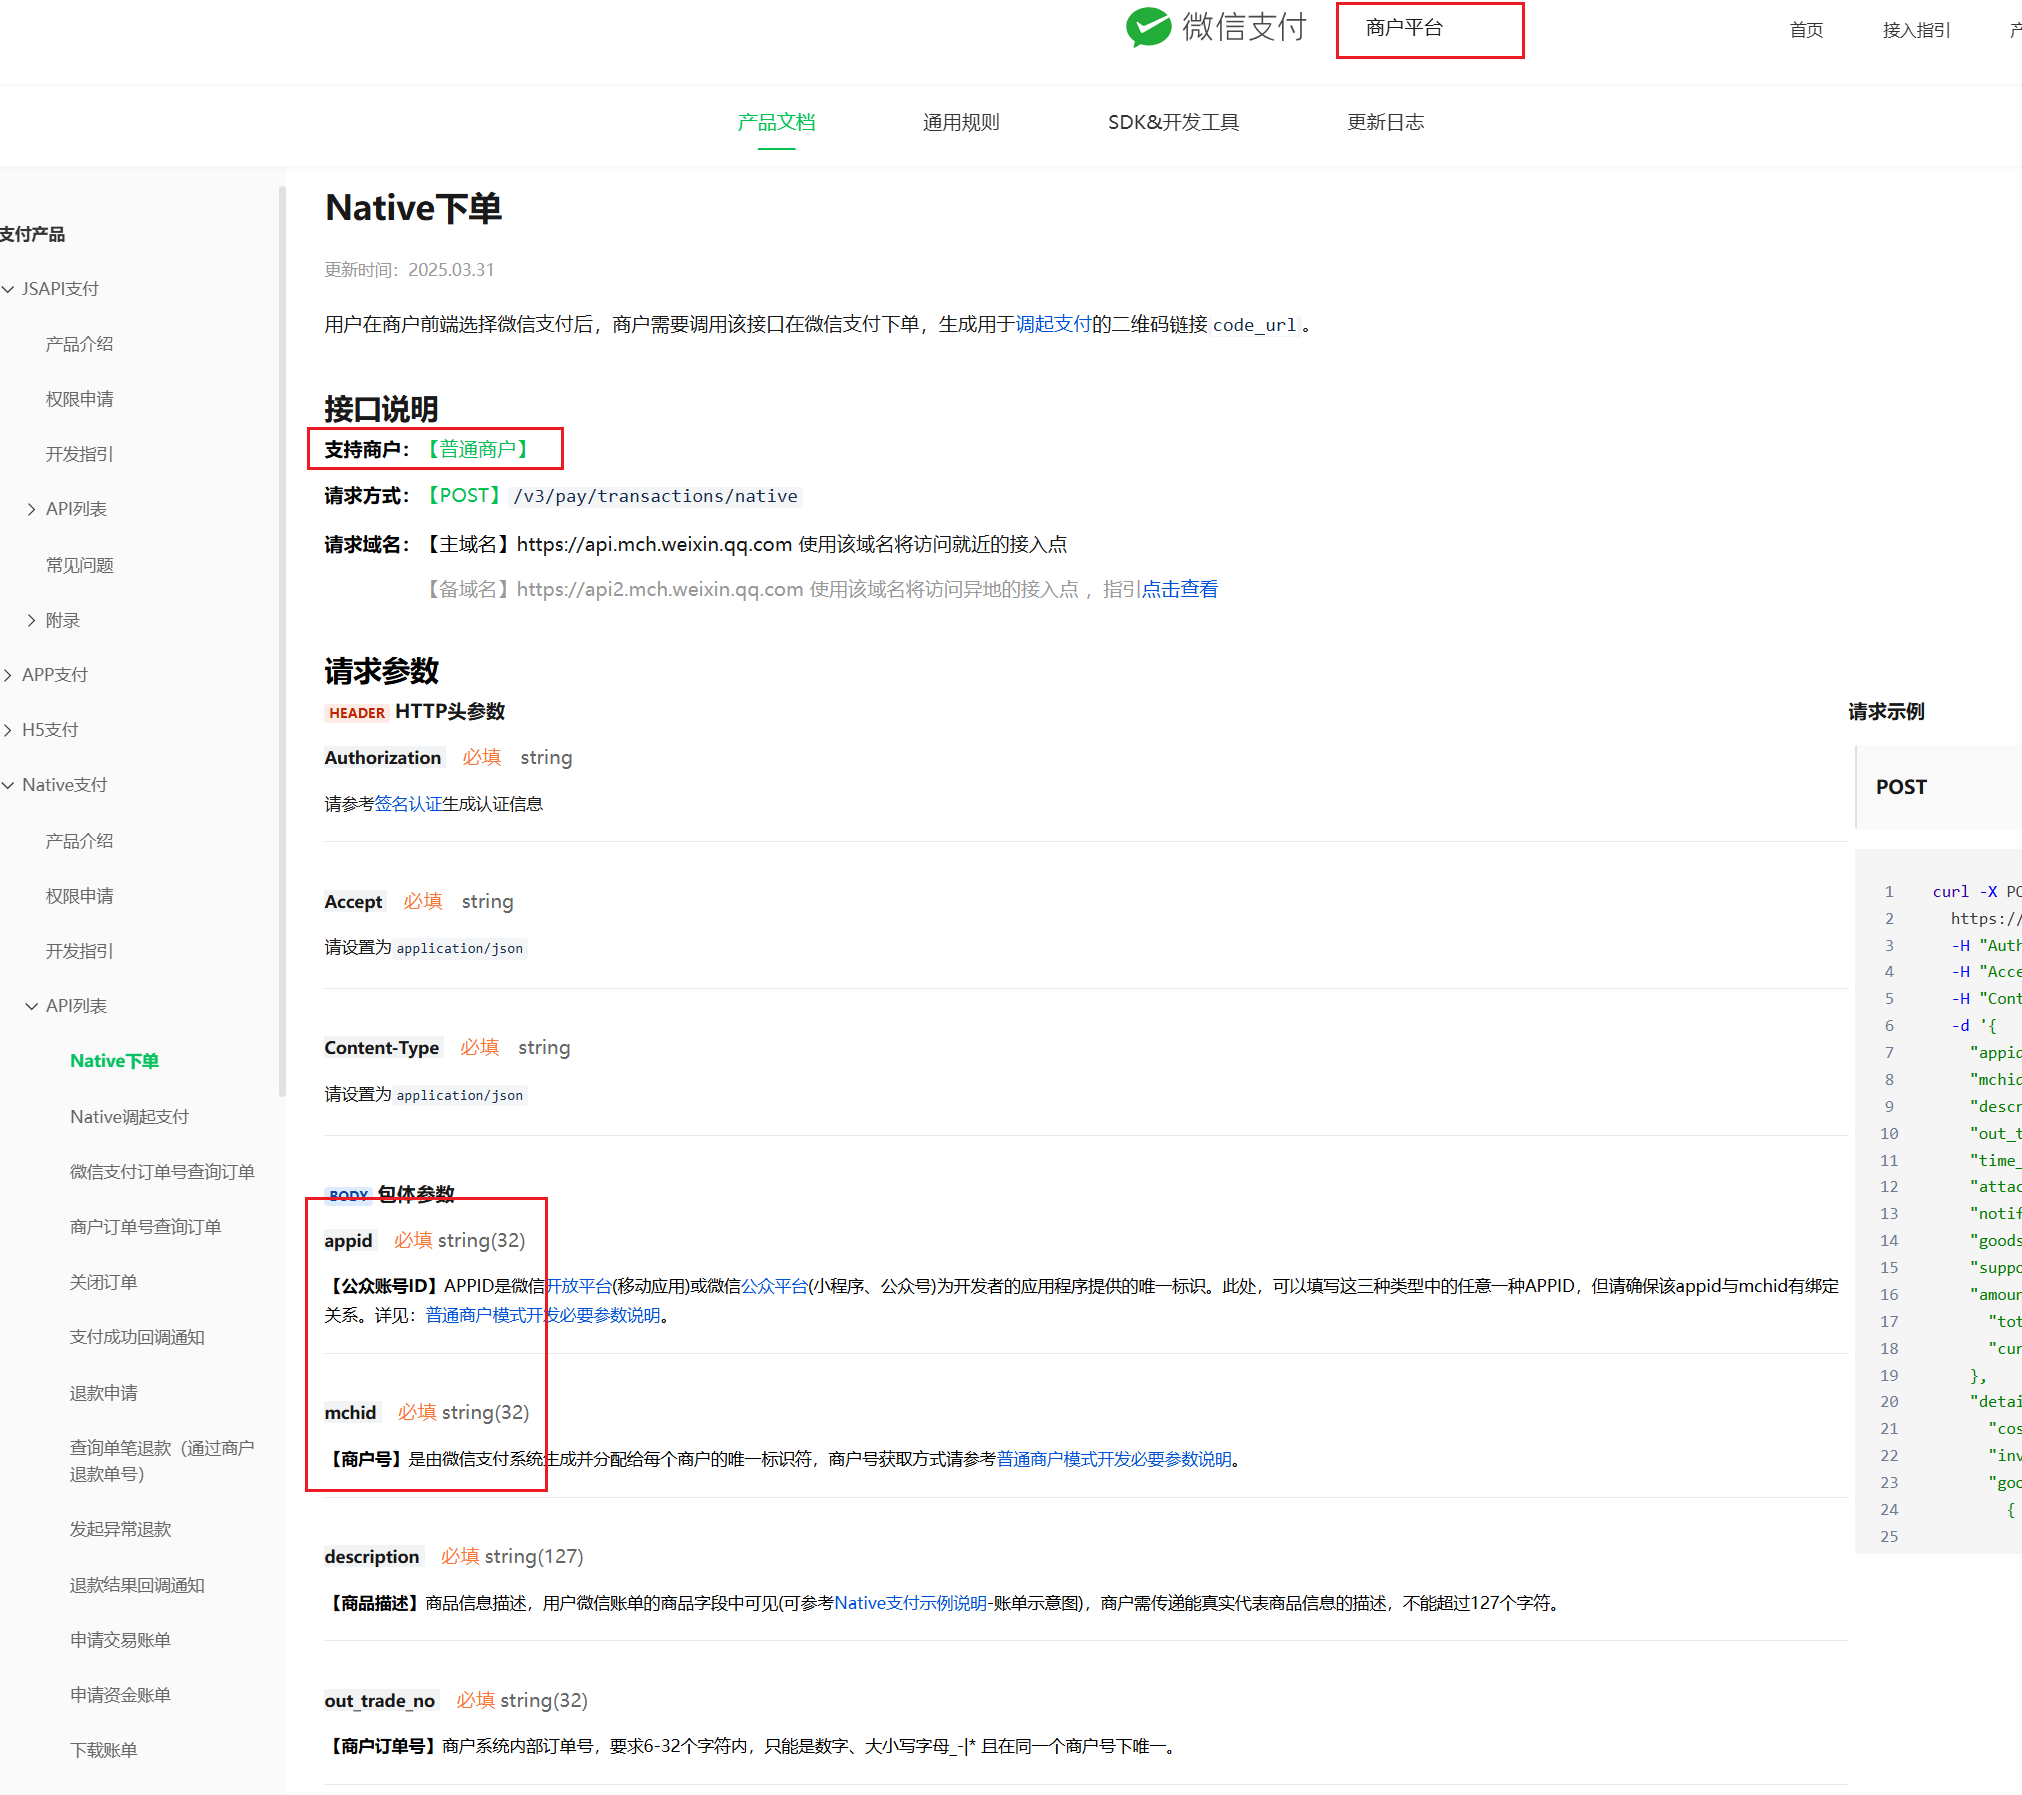Image resolution: width=2022 pixels, height=1795 pixels.
Task: Click the Native下单 page title
Action: pos(413,208)
